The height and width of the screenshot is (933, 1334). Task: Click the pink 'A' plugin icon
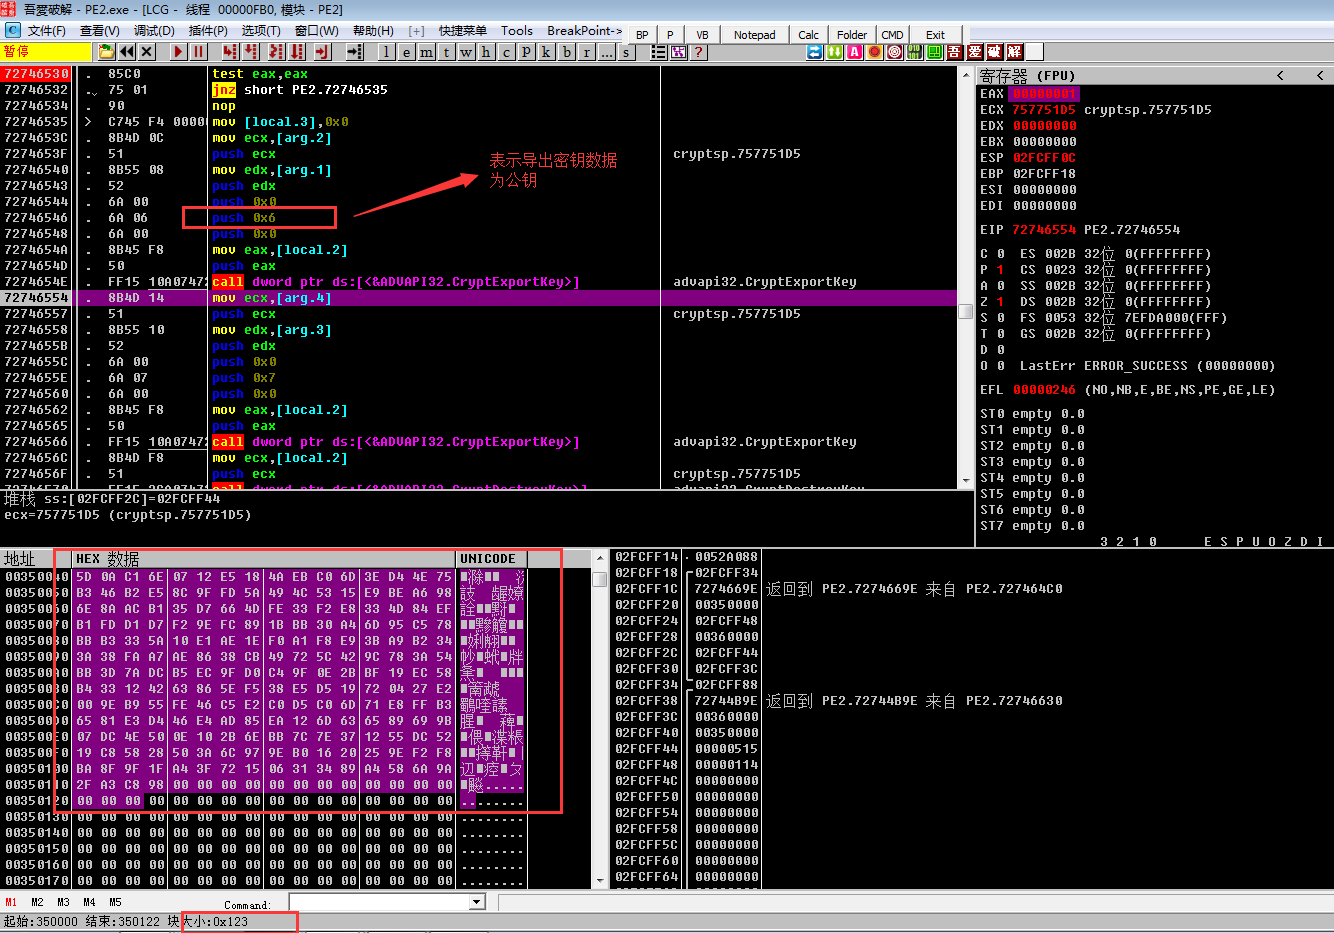[x=855, y=52]
